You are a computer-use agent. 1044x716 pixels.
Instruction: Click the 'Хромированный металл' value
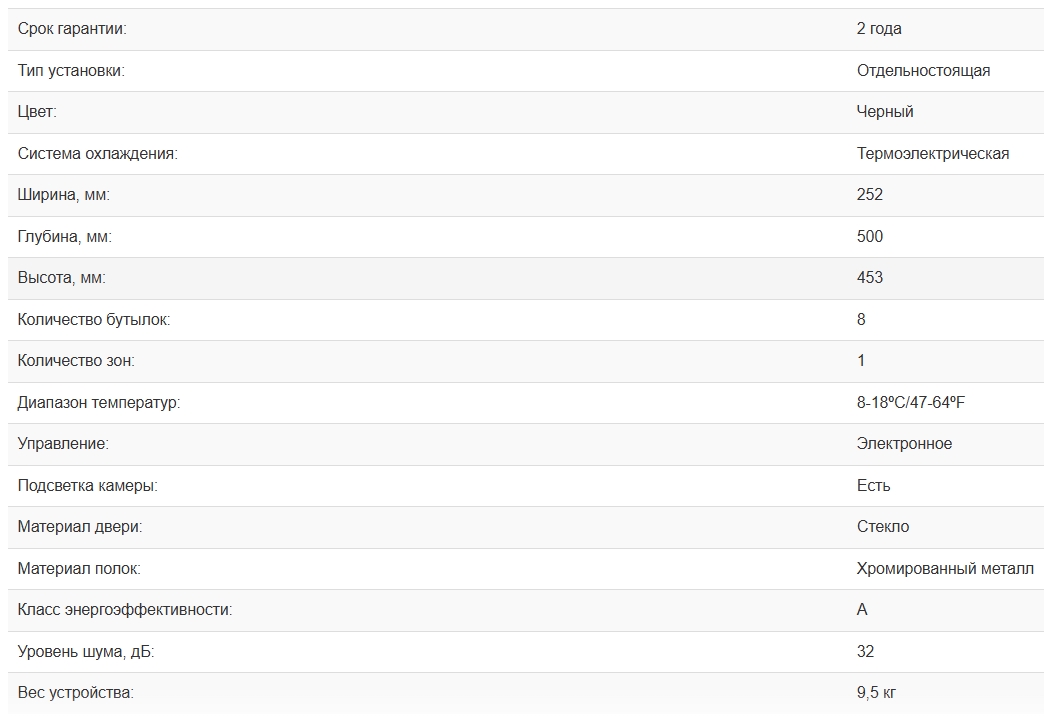[945, 568]
